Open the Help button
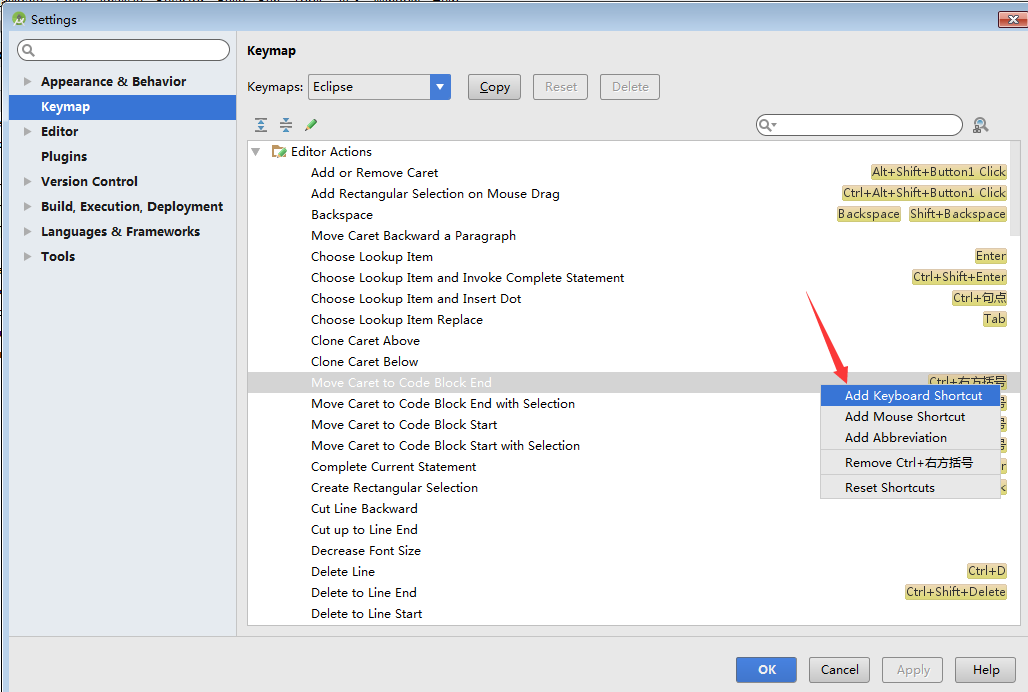 point(985,670)
